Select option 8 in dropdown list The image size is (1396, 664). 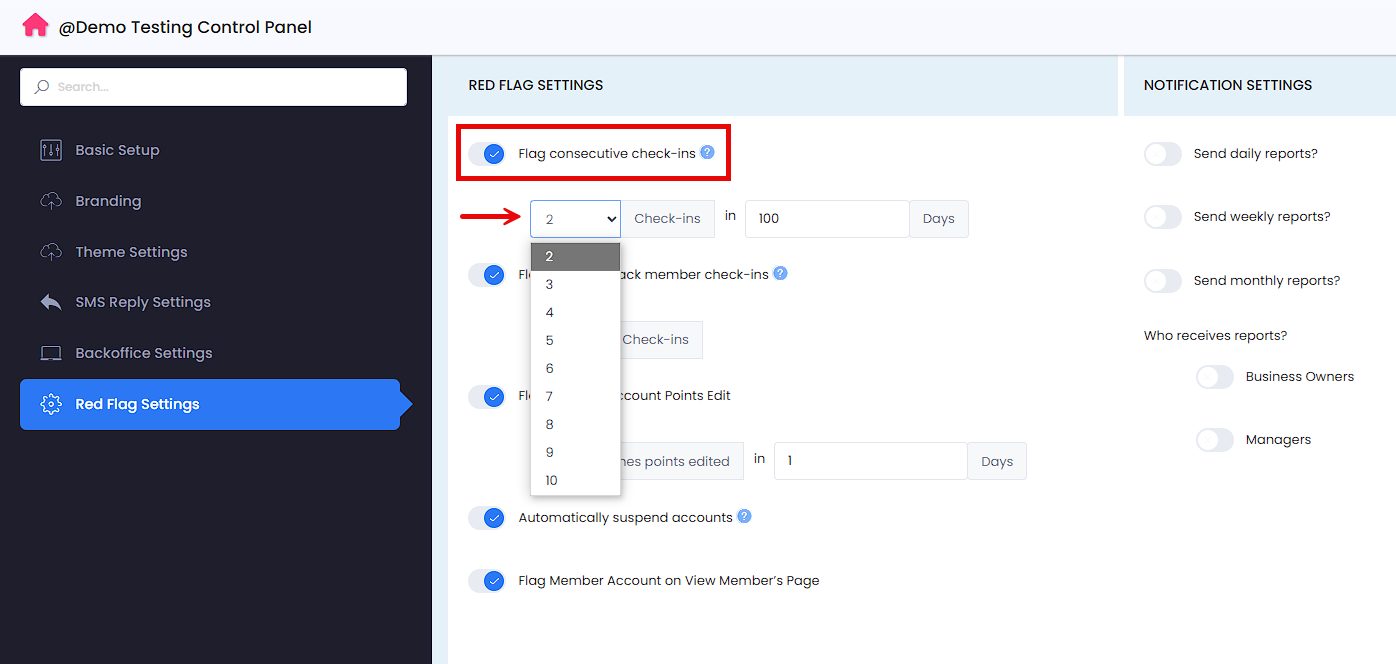point(575,425)
